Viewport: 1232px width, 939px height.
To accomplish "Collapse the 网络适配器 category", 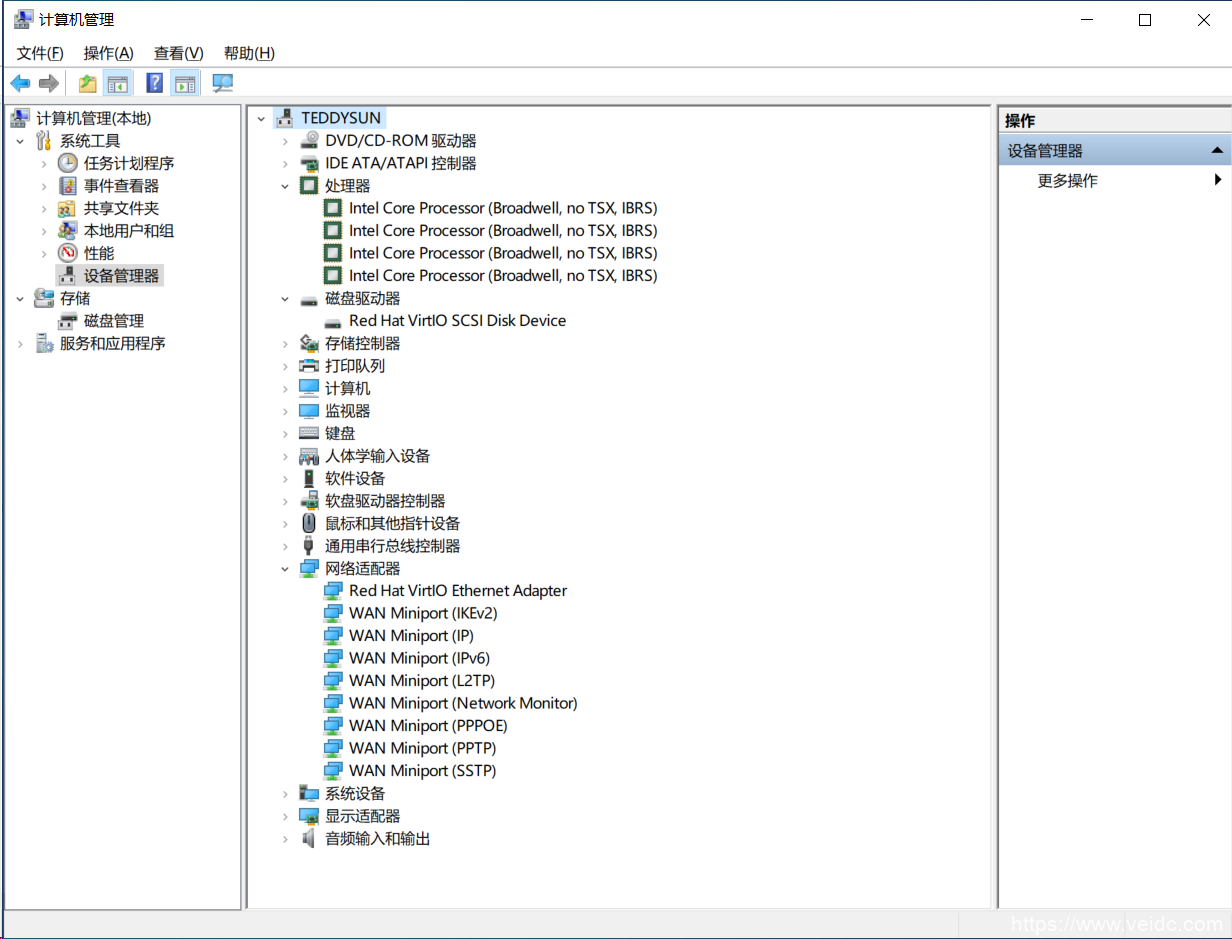I will point(285,569).
